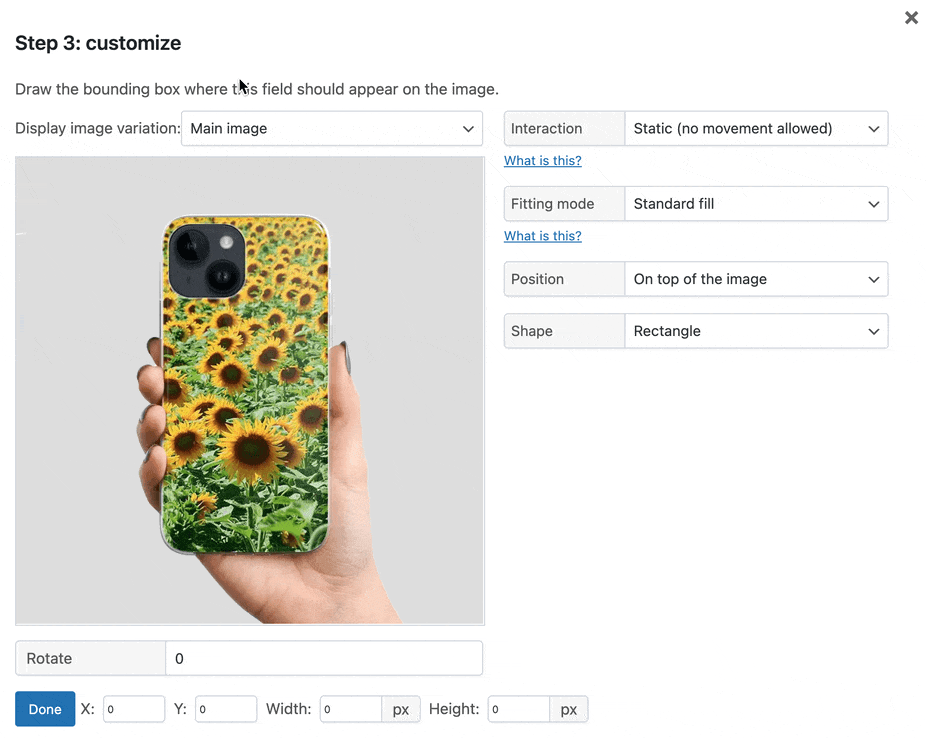Click the px unit beside Width
The width and height of the screenshot is (926, 738).
click(x=401, y=709)
